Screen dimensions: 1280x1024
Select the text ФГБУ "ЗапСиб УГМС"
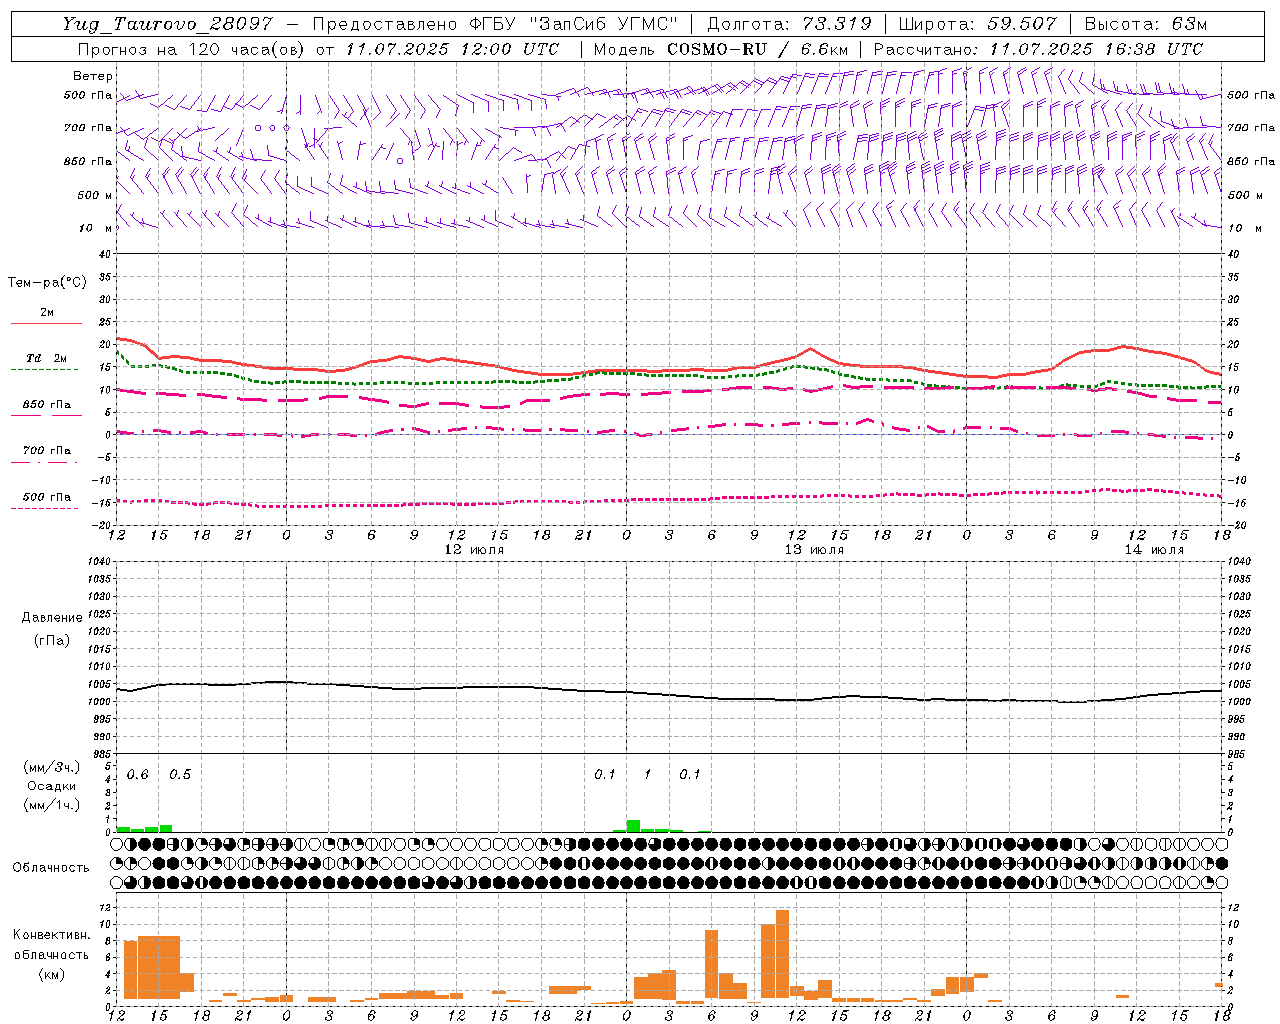coord(574,24)
